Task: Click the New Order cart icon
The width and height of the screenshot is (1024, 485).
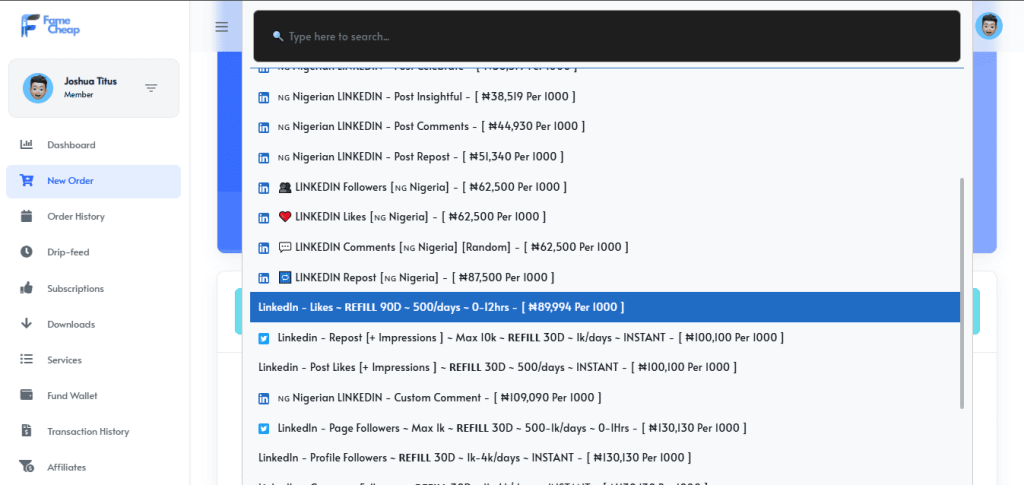Action: [x=27, y=181]
